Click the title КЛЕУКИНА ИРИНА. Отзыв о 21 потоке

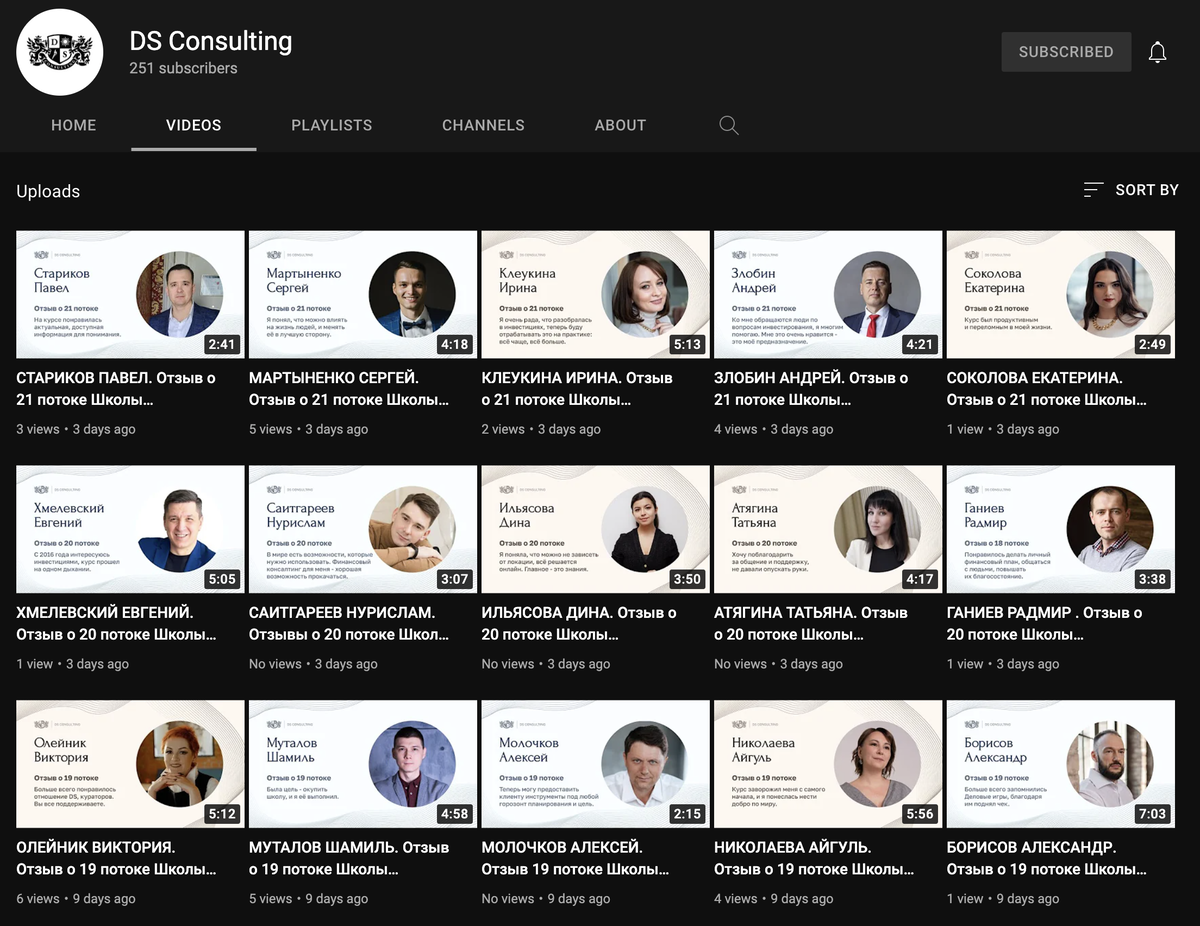click(577, 389)
